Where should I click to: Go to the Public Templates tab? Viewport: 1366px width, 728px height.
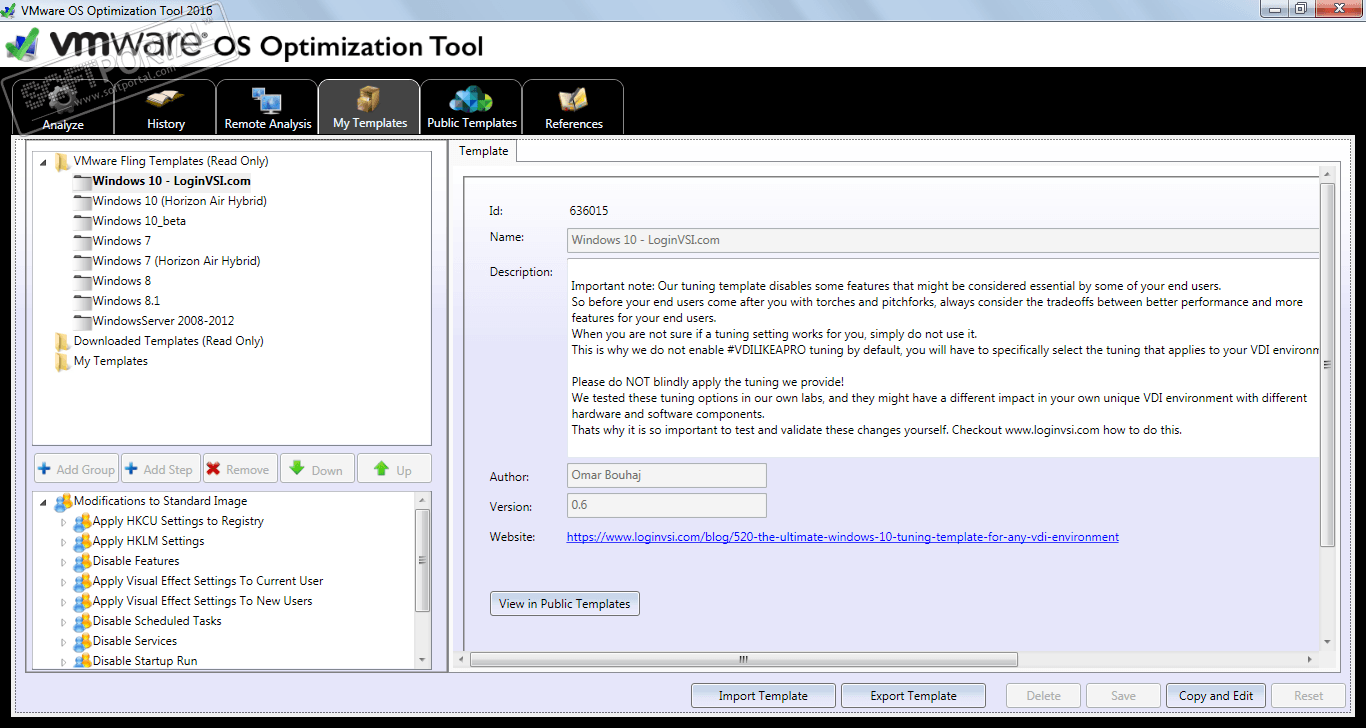(471, 107)
